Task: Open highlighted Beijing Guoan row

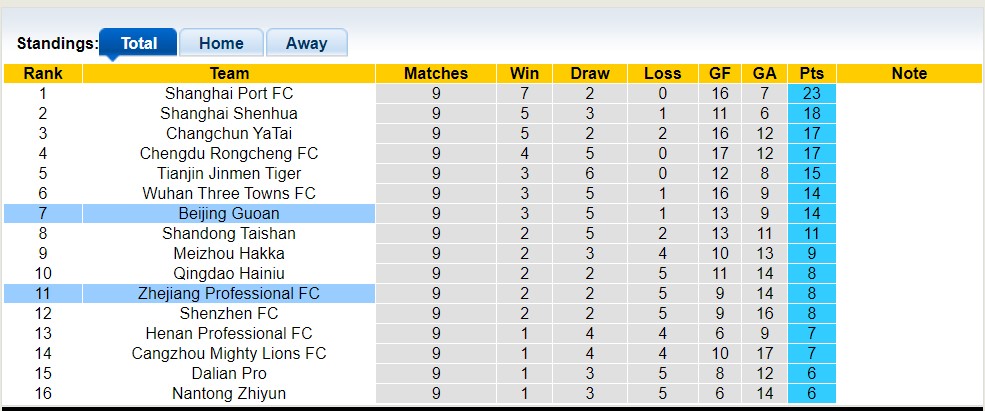Action: (x=229, y=213)
